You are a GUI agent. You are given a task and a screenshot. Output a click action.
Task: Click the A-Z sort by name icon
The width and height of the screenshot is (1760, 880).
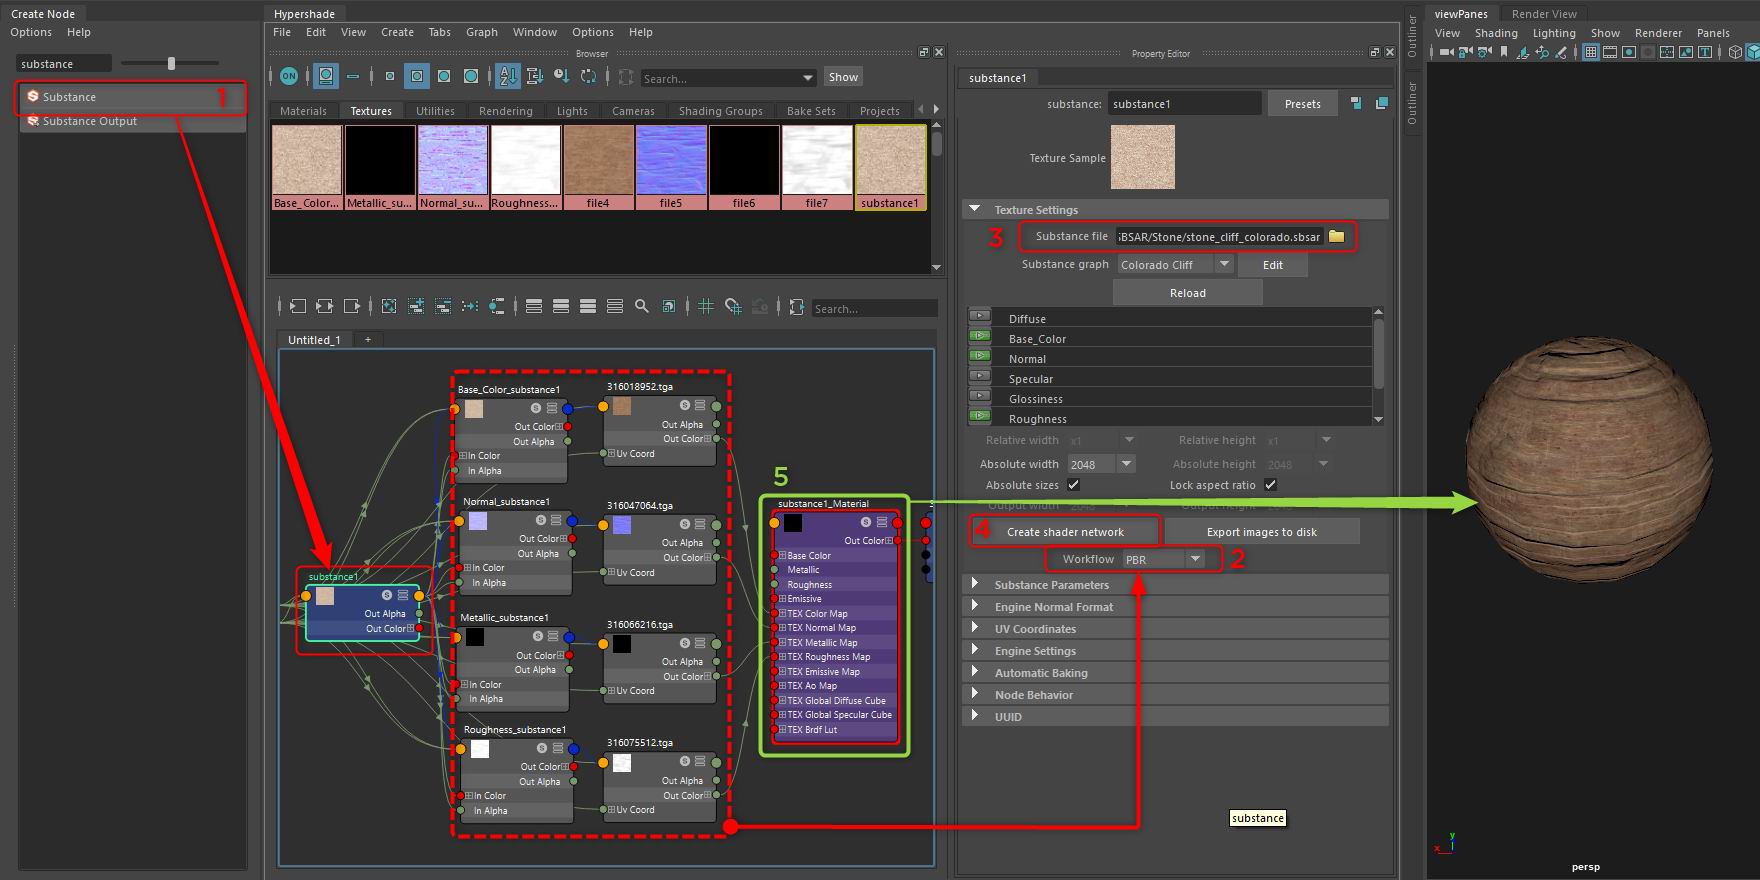click(x=507, y=76)
